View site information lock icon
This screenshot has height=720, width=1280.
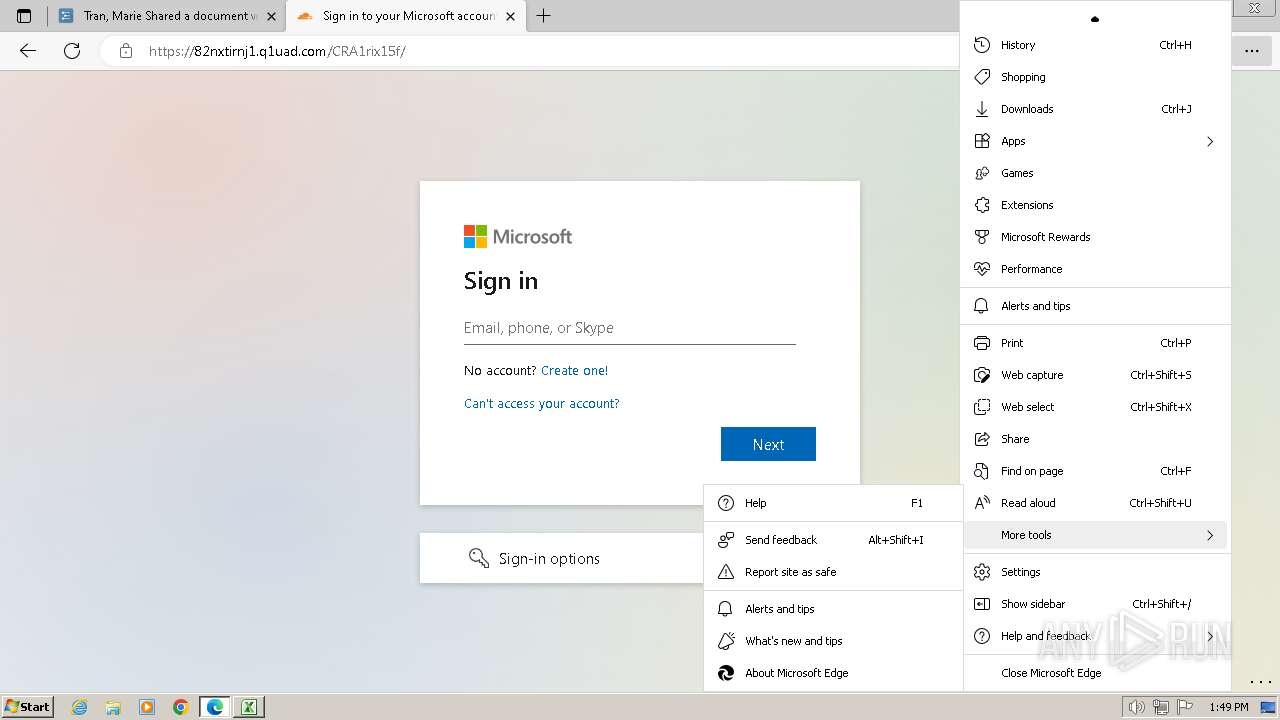point(126,51)
